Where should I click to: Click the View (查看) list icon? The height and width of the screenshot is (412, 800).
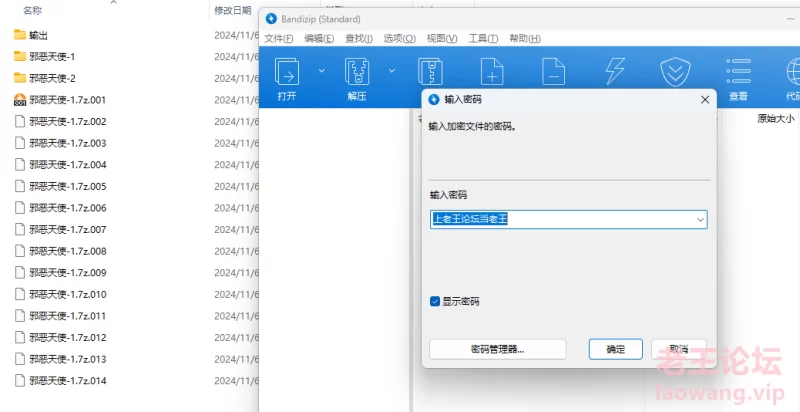pos(738,71)
